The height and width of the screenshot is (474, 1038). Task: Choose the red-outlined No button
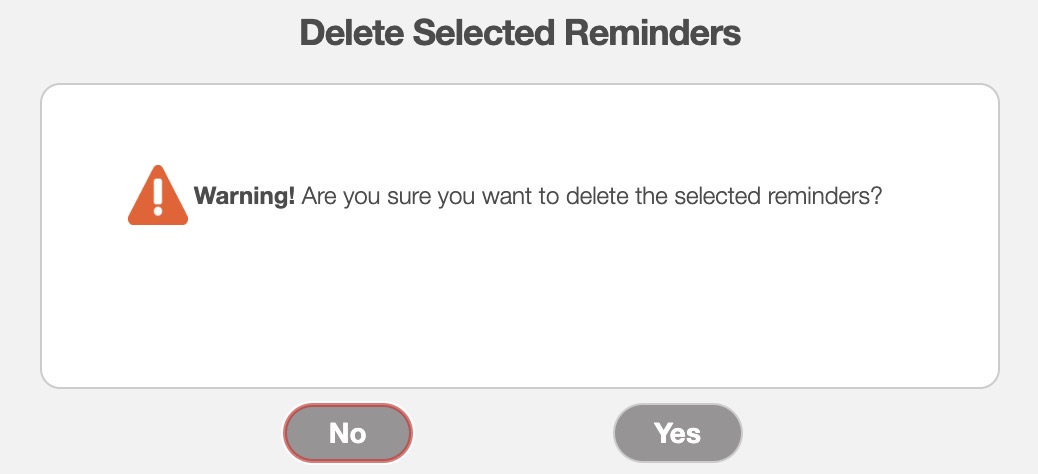pyautogui.click(x=348, y=433)
